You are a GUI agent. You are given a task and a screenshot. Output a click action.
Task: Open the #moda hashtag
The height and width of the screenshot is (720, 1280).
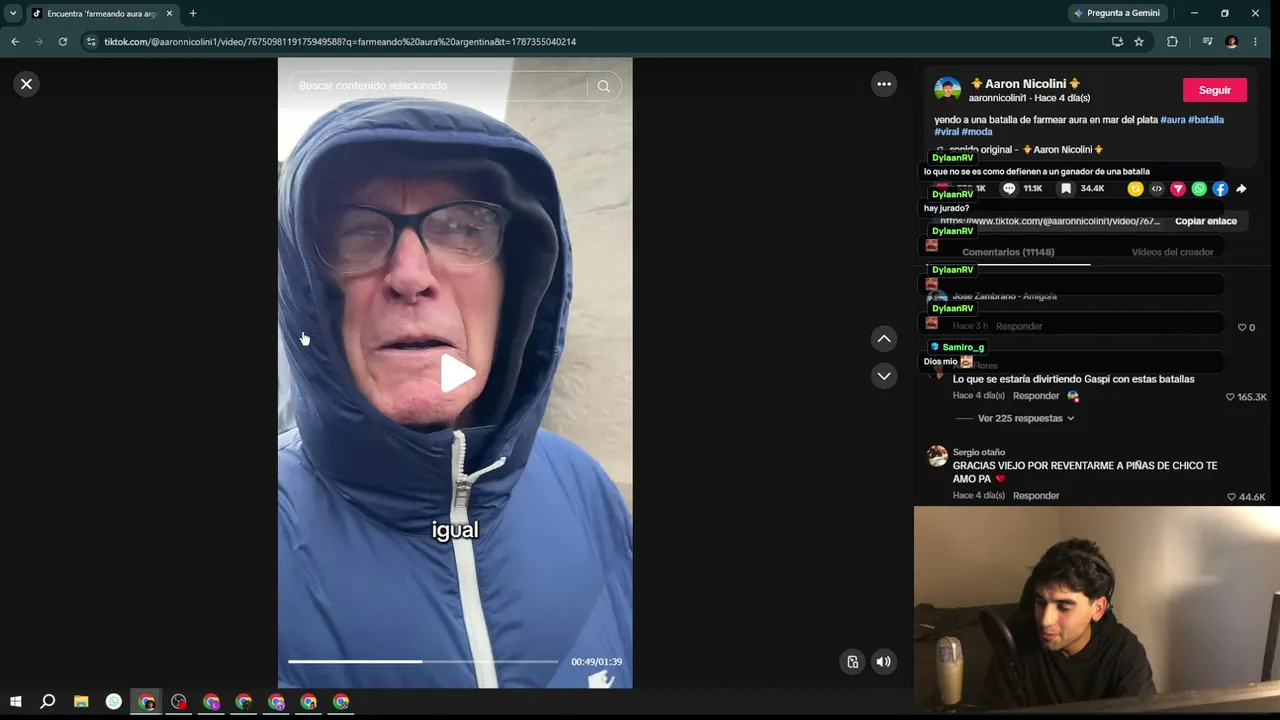977,132
